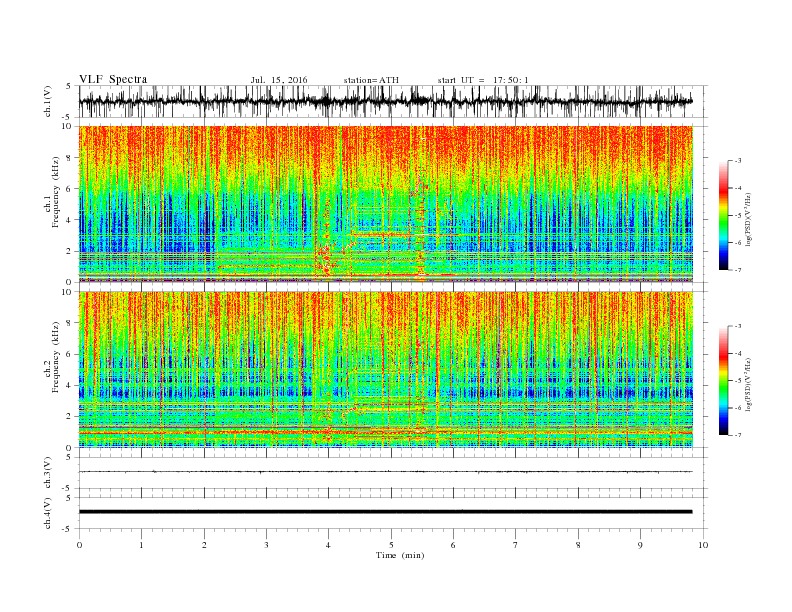This screenshot has height=612, width=792.
Task: Click the time axis tick label "1"
Action: (141, 545)
